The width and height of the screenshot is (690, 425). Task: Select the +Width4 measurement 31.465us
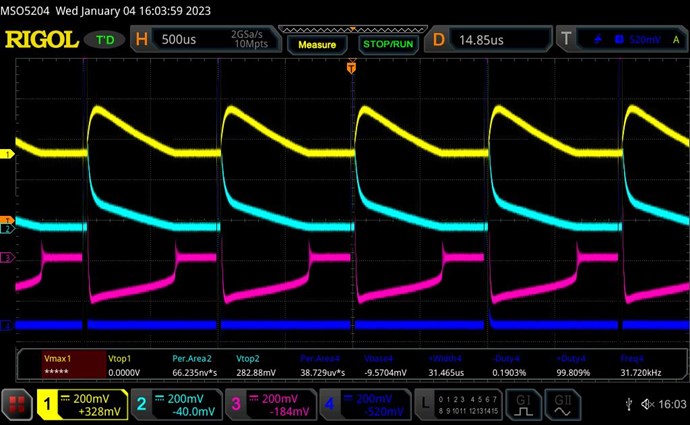(x=446, y=365)
